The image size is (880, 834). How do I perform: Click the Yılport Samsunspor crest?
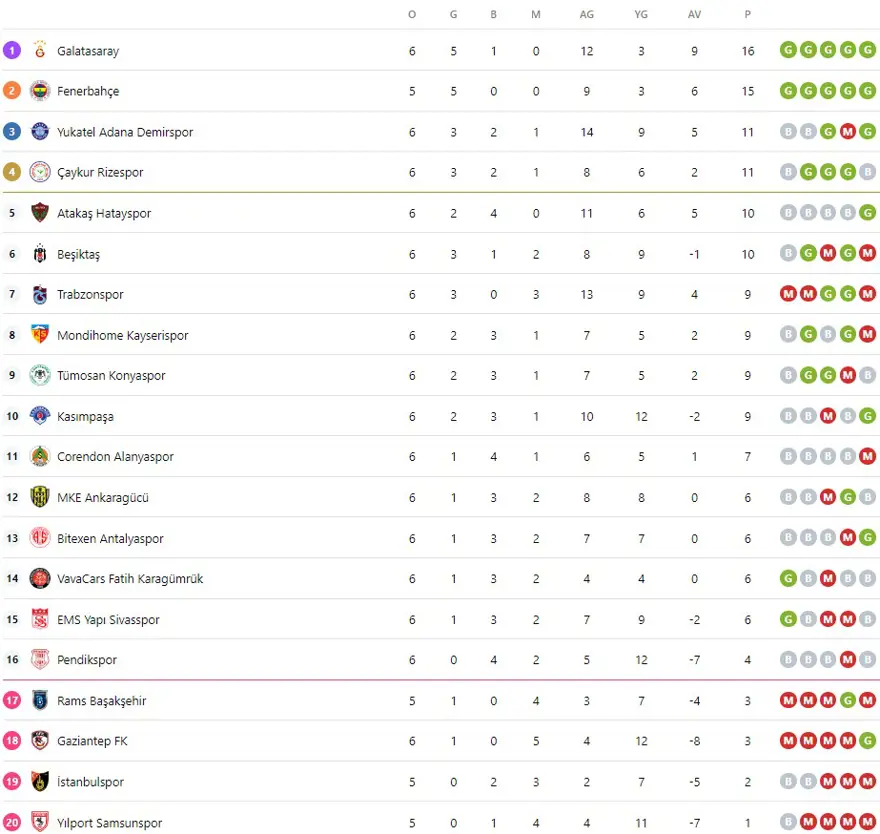(40, 823)
